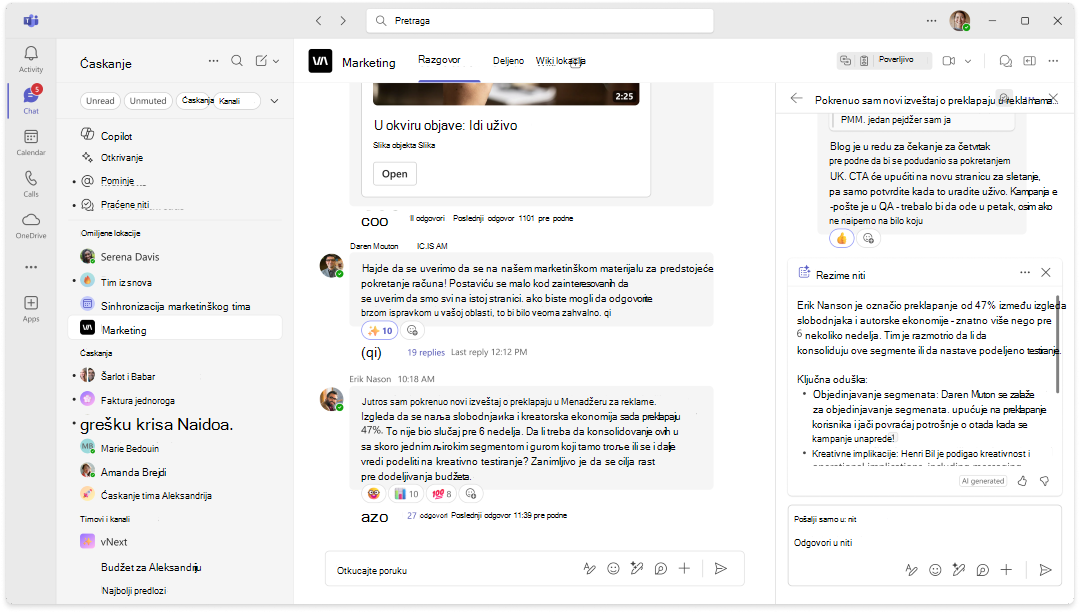The height and width of the screenshot is (613, 1080).
Task: Select the Marketing channel in the list
Action: [176, 329]
